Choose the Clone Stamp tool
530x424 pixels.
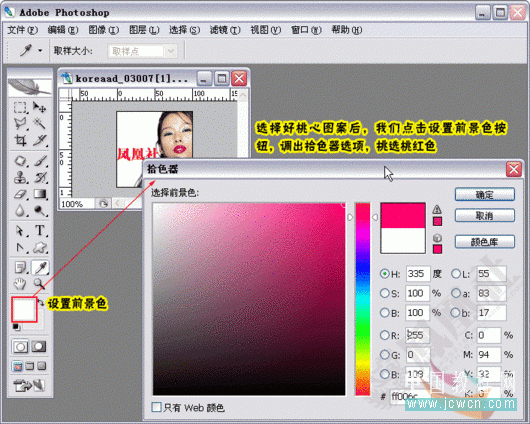pyautogui.click(x=20, y=178)
